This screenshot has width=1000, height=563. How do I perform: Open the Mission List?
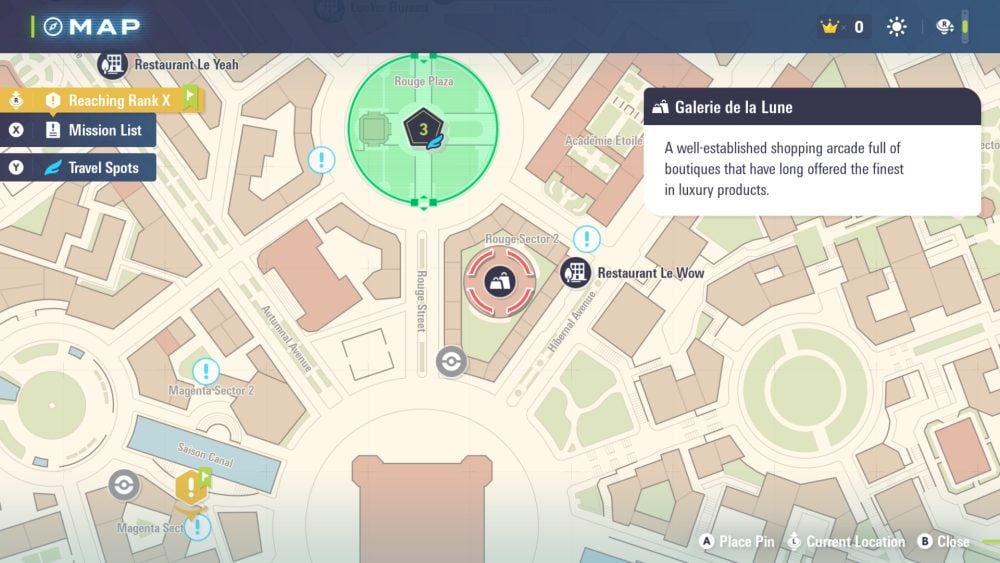(94, 130)
